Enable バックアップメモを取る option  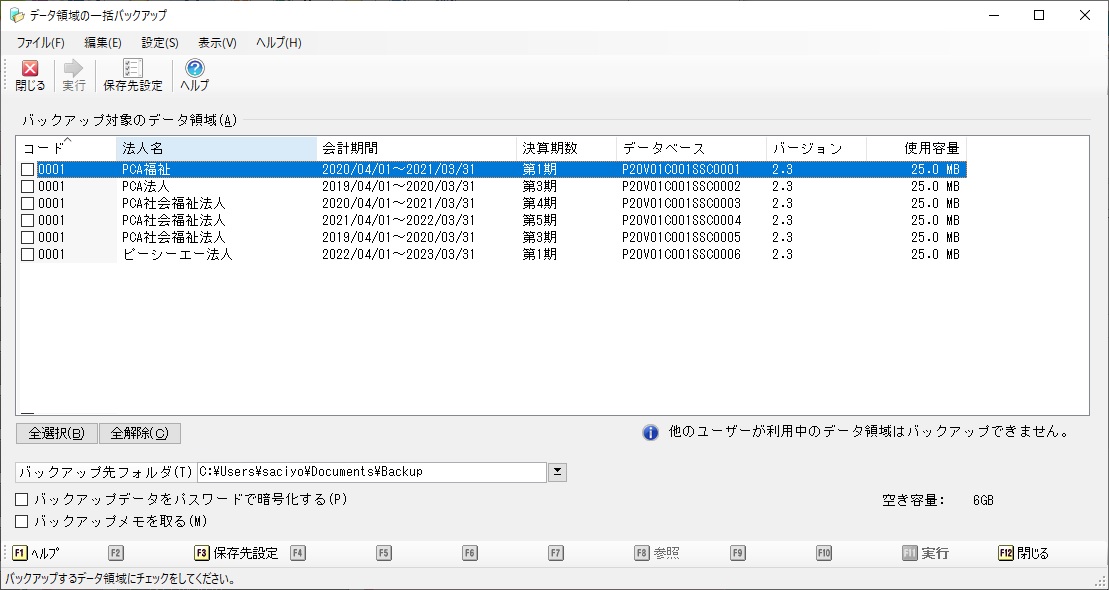[22, 521]
